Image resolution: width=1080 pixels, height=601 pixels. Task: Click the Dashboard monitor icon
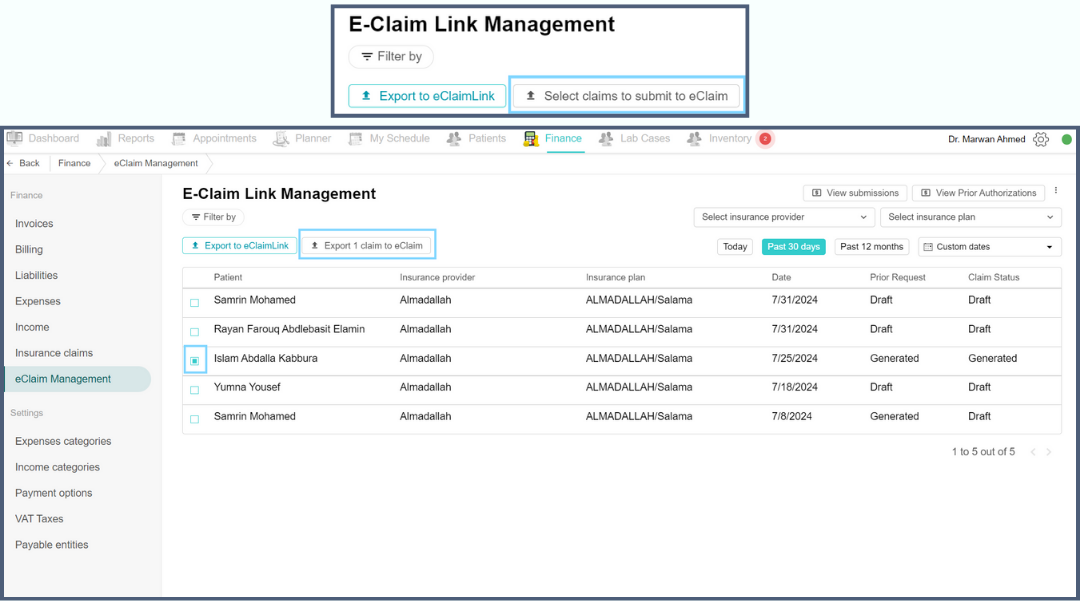coord(14,138)
